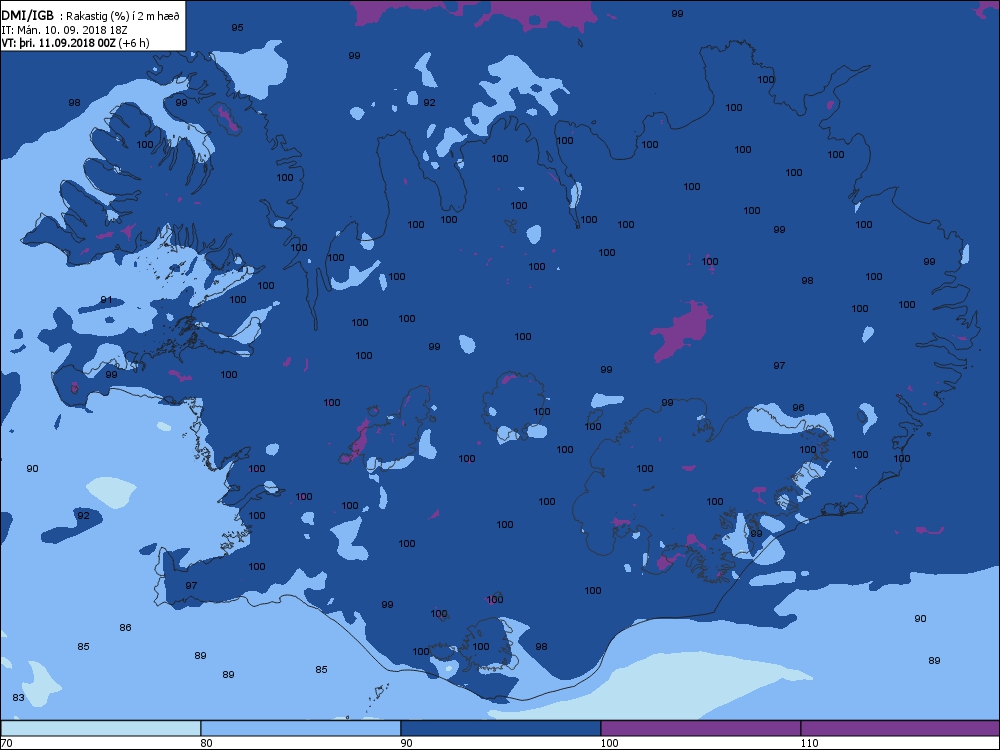This screenshot has width=1000, height=750.
Task: Click the humidity value '96' on the map
Action: [798, 408]
